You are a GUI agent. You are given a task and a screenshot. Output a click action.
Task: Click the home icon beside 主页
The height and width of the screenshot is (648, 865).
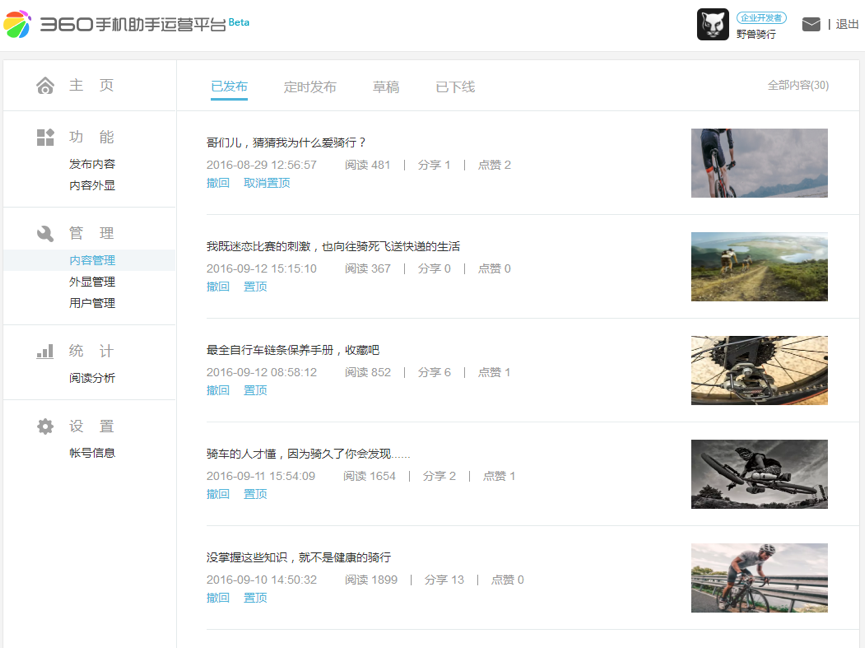[45, 85]
